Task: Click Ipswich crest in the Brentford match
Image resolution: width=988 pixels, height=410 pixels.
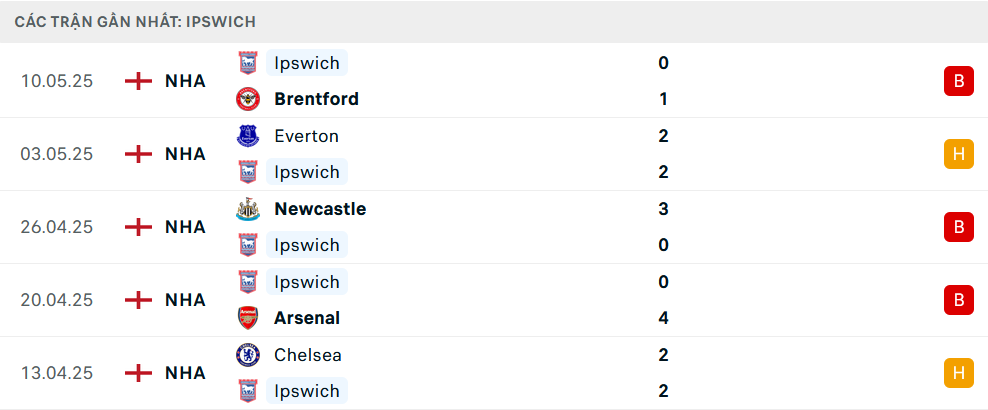Action: tap(248, 63)
